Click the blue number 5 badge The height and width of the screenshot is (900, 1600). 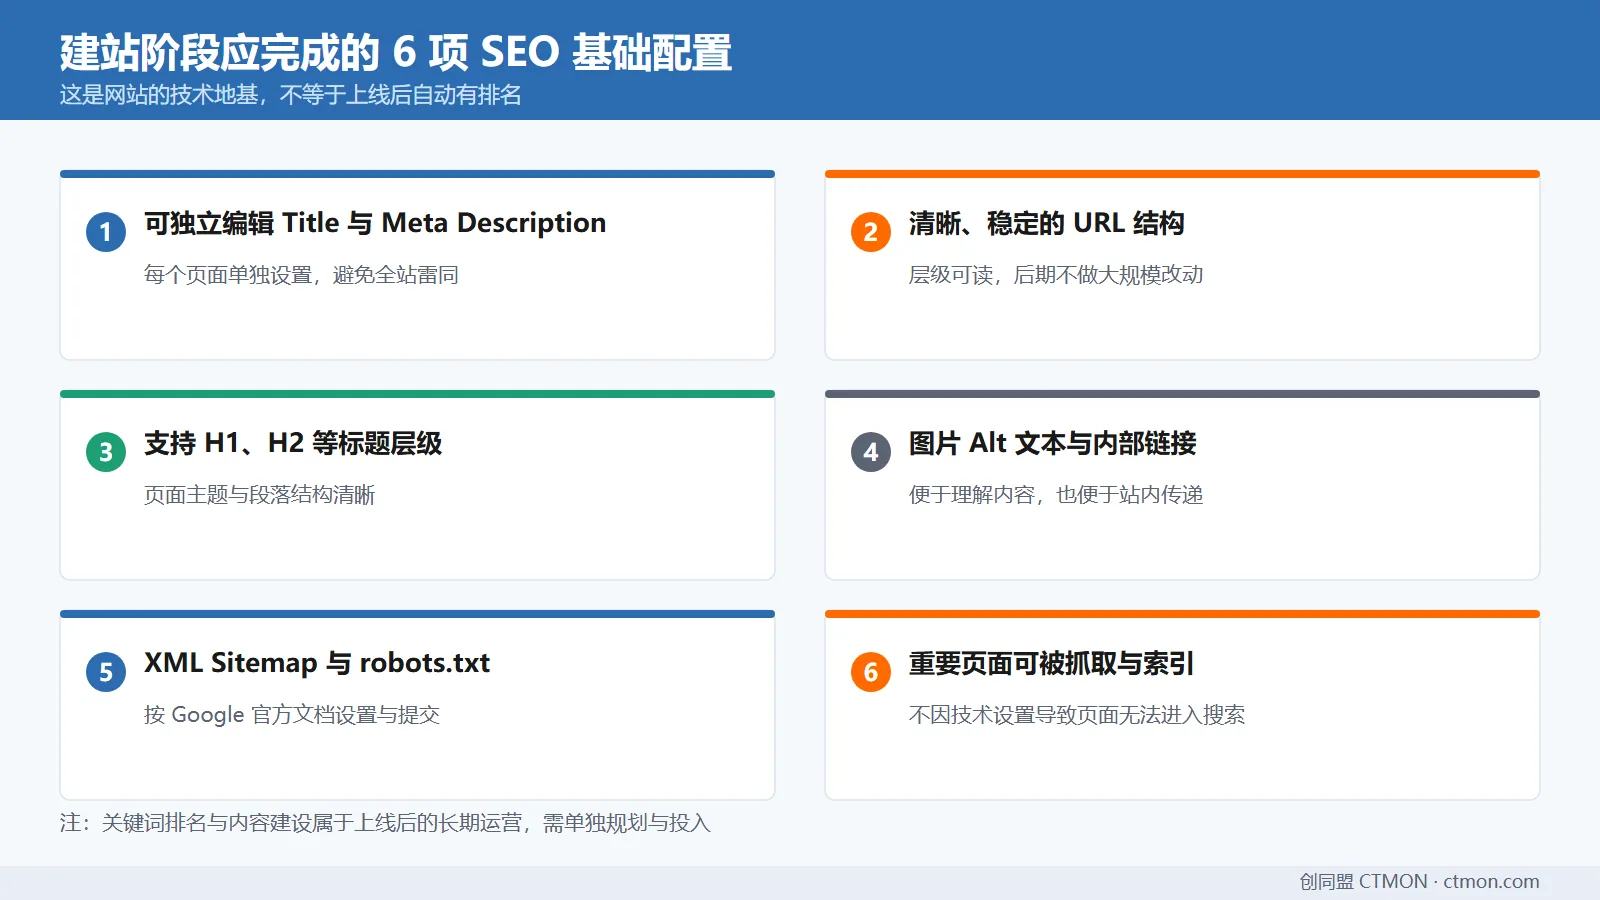106,672
